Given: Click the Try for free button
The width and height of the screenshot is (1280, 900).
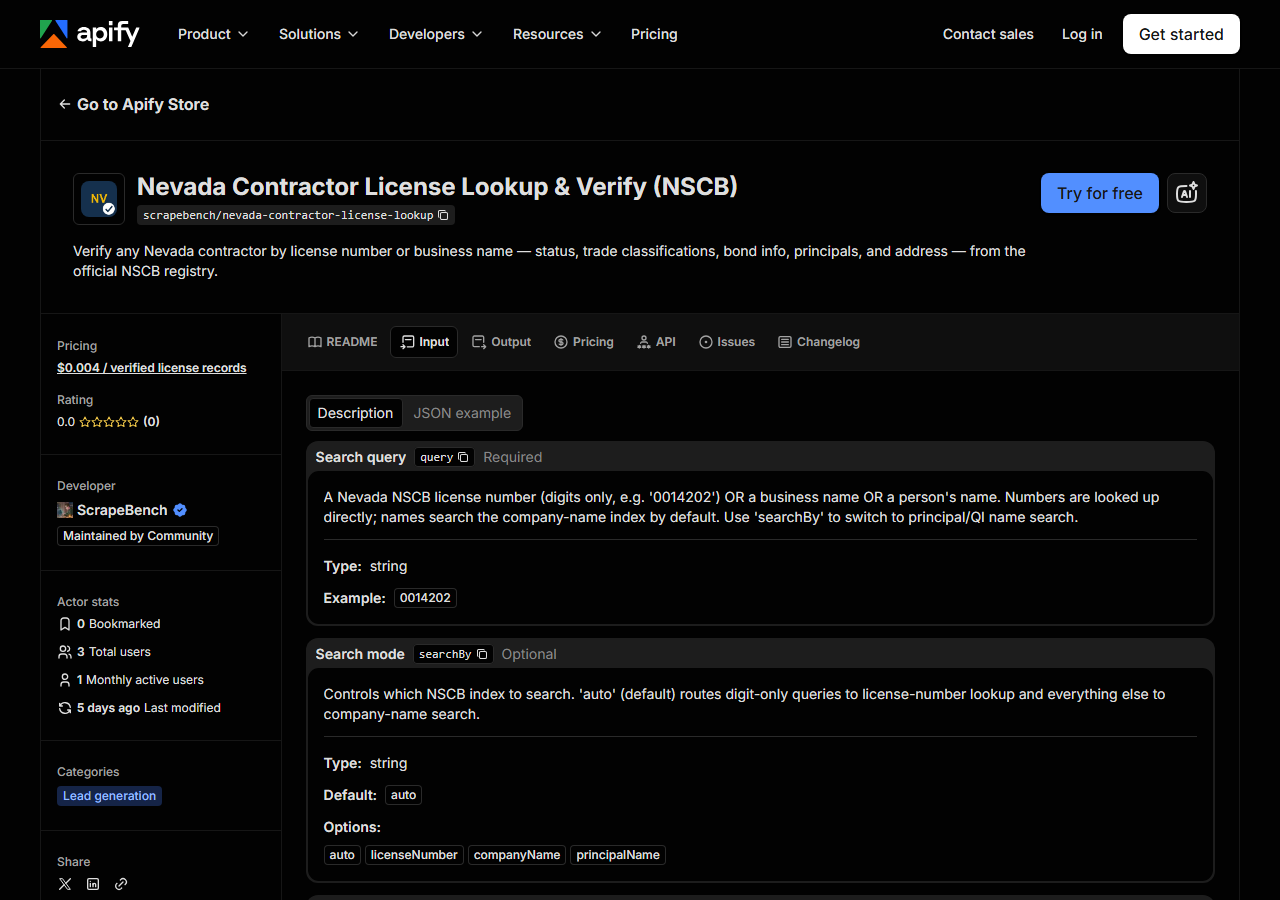Looking at the screenshot, I should (x=1100, y=193).
